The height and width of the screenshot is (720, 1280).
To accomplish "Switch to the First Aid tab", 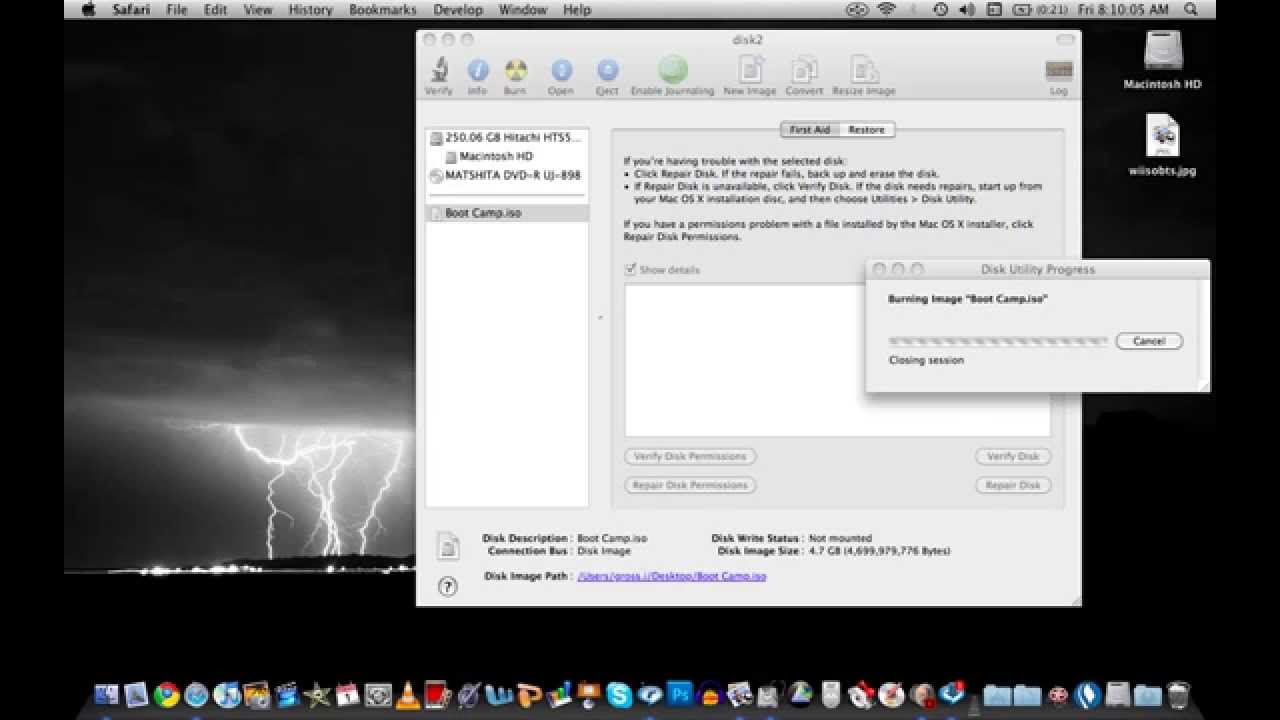I will tap(809, 130).
